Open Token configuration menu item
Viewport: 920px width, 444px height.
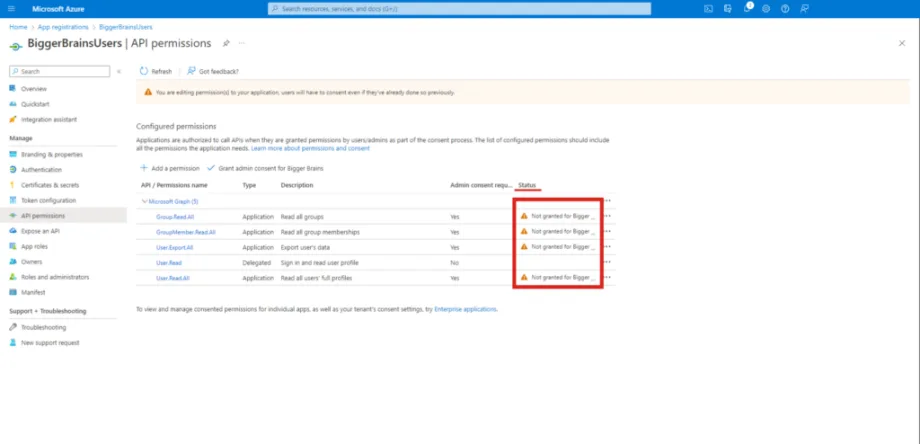tap(48, 200)
